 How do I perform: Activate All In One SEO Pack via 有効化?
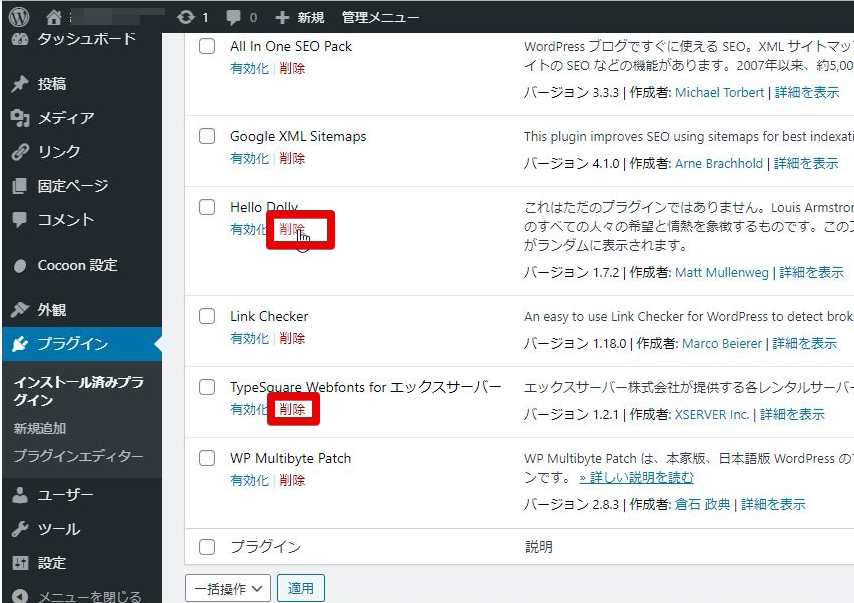[249, 68]
